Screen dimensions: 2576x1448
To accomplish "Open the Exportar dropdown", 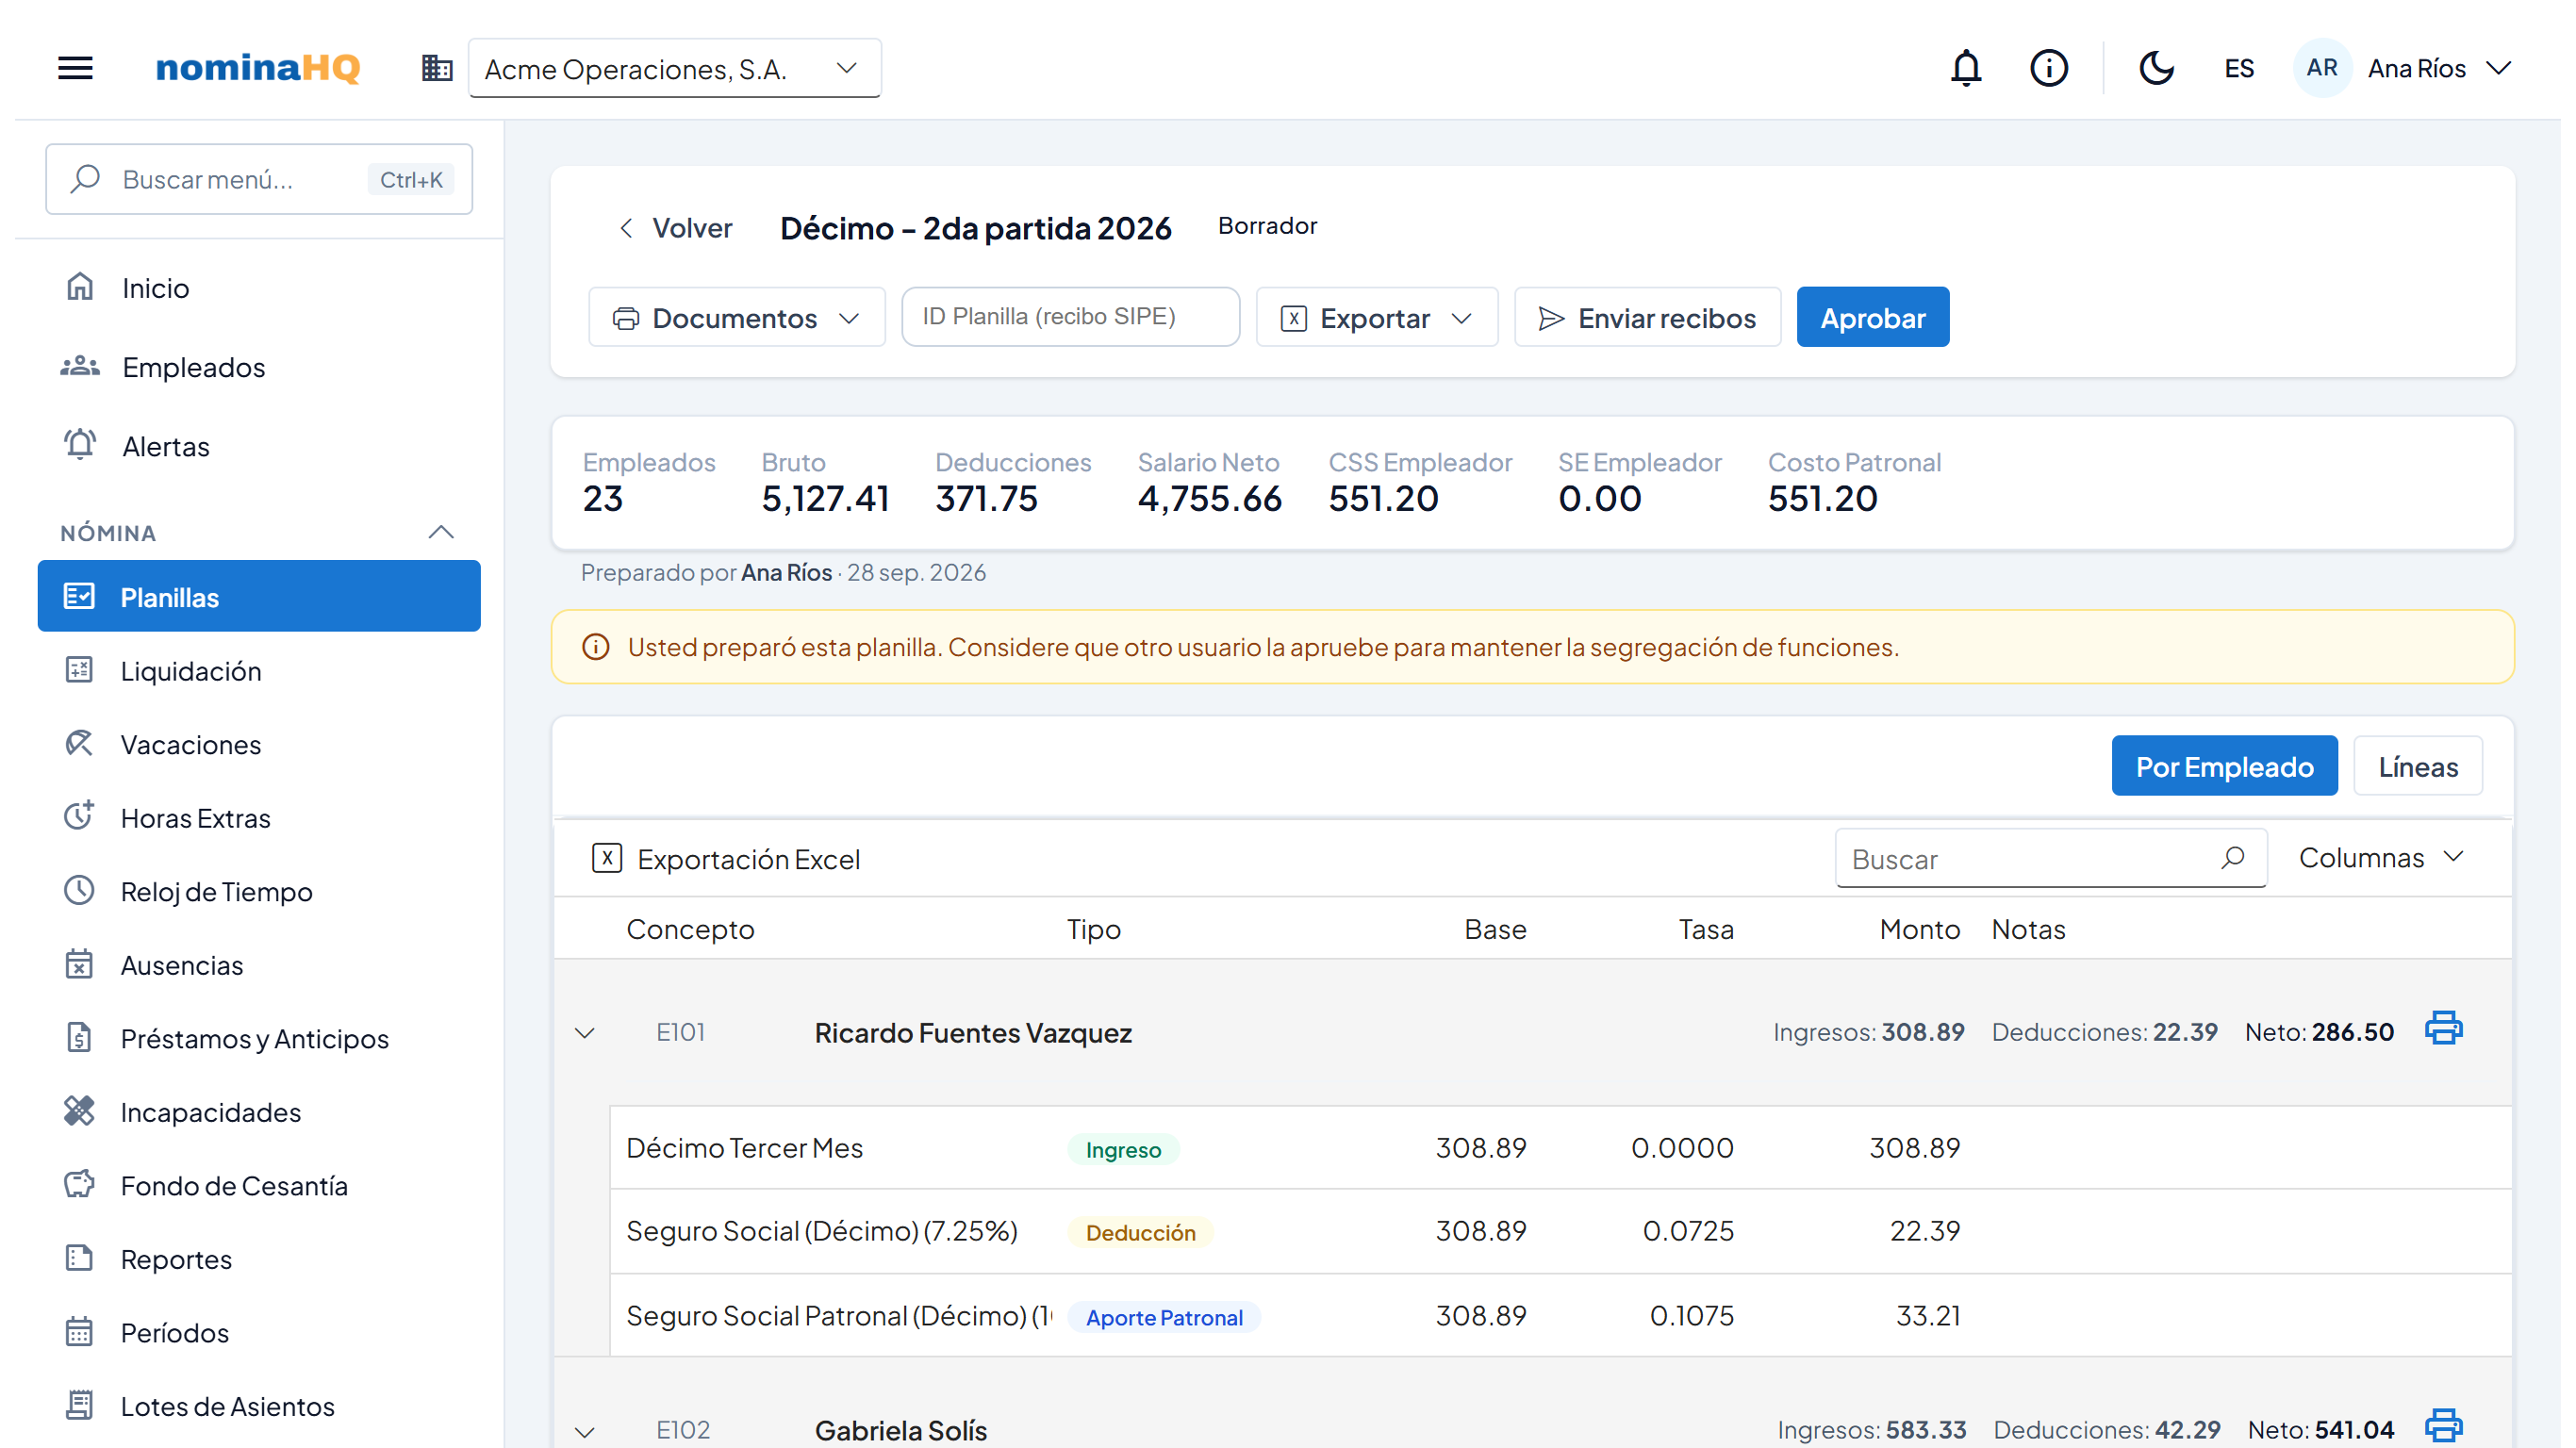I will click(1377, 318).
